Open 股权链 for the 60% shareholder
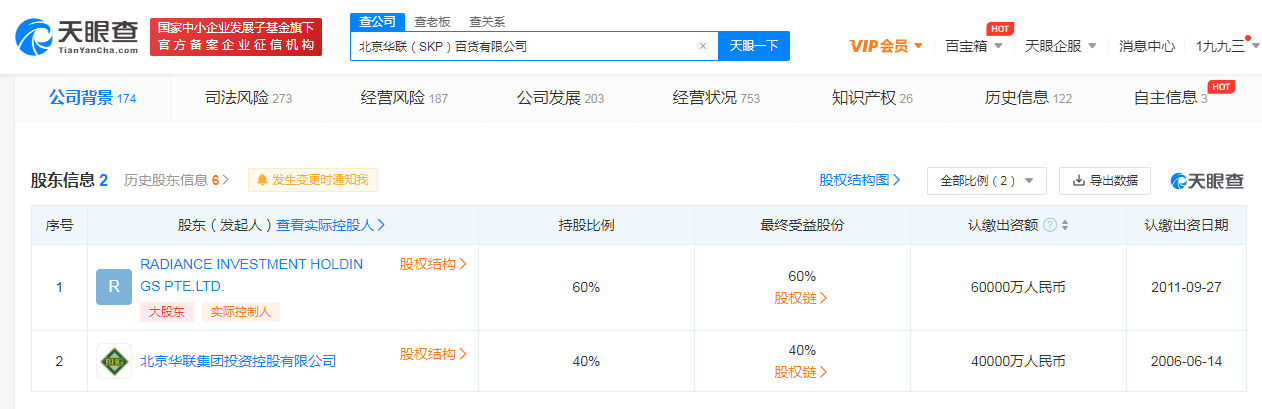Viewport: 1262px width, 409px height. click(801, 298)
